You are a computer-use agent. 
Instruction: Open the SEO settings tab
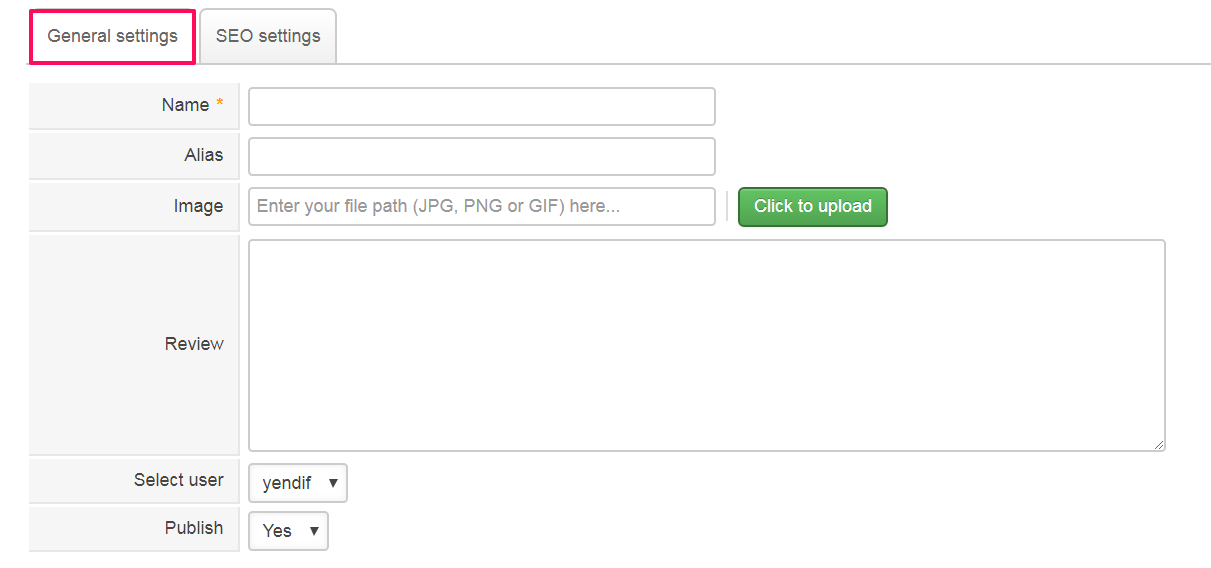click(268, 37)
